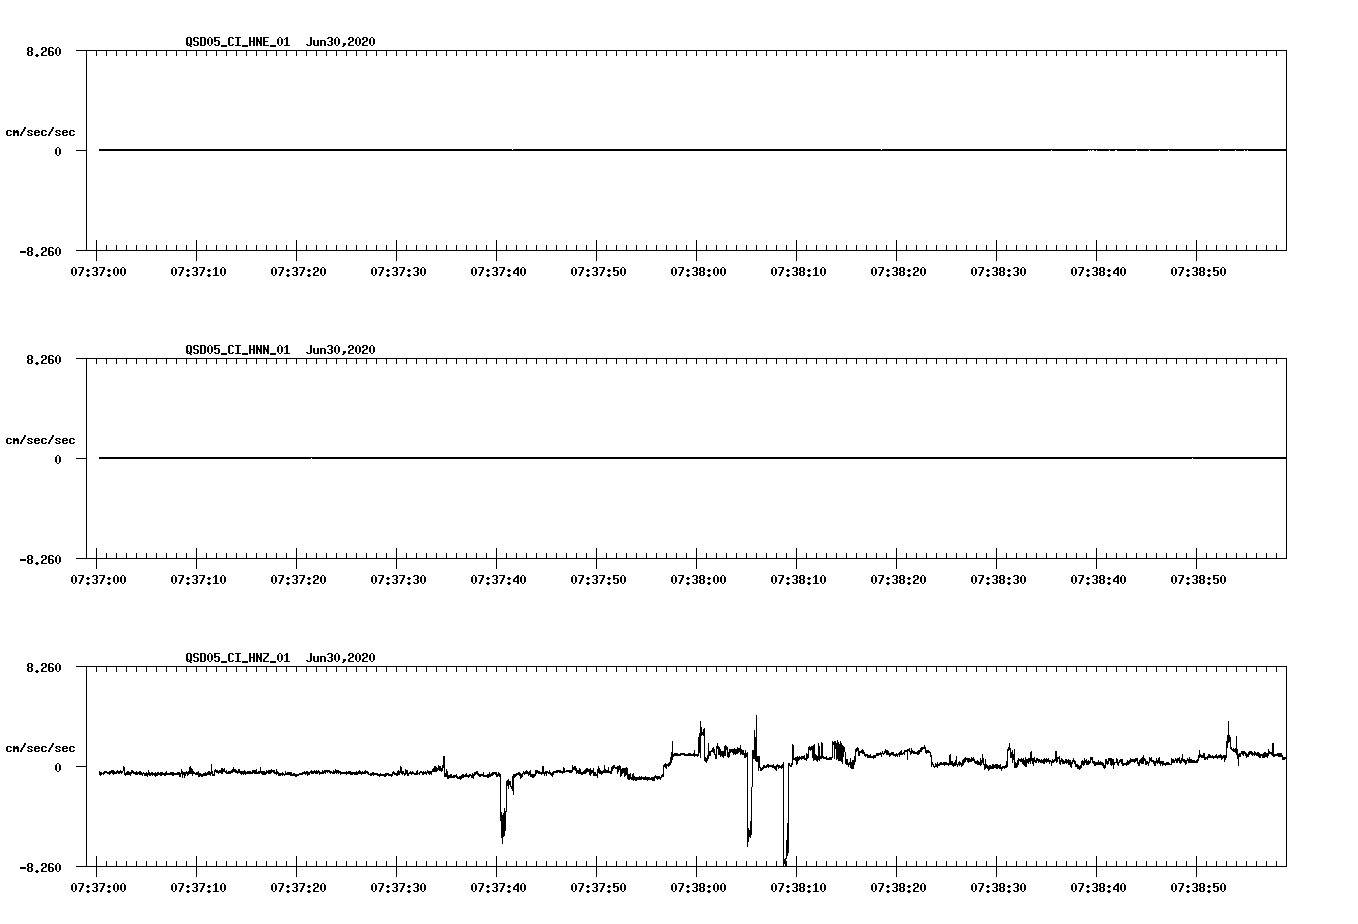
Task: Click 07:38:30 label under HNZ plot
Action: [998, 887]
